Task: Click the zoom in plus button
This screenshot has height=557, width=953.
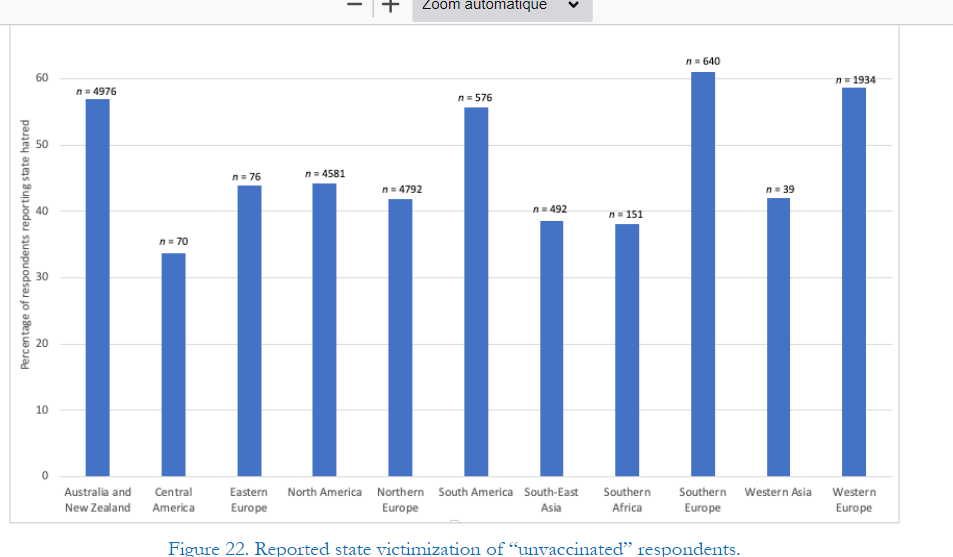Action: coord(390,5)
